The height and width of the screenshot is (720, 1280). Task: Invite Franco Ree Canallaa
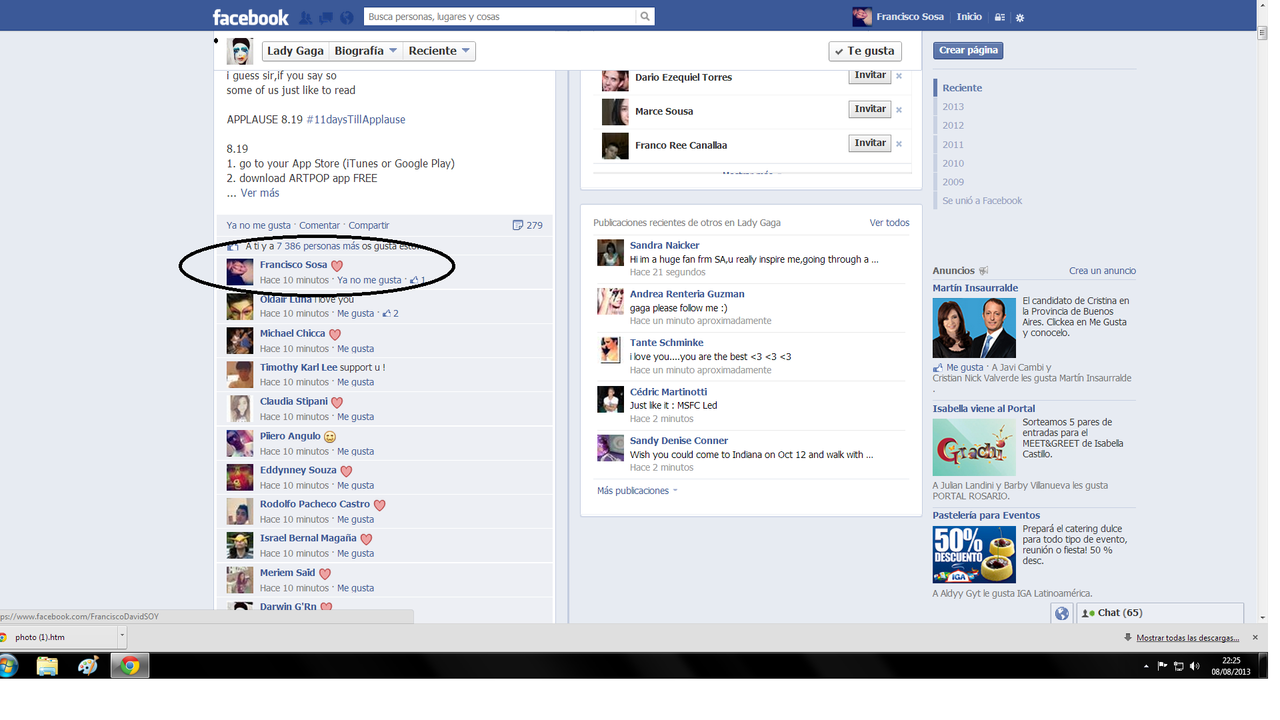pyautogui.click(x=870, y=144)
